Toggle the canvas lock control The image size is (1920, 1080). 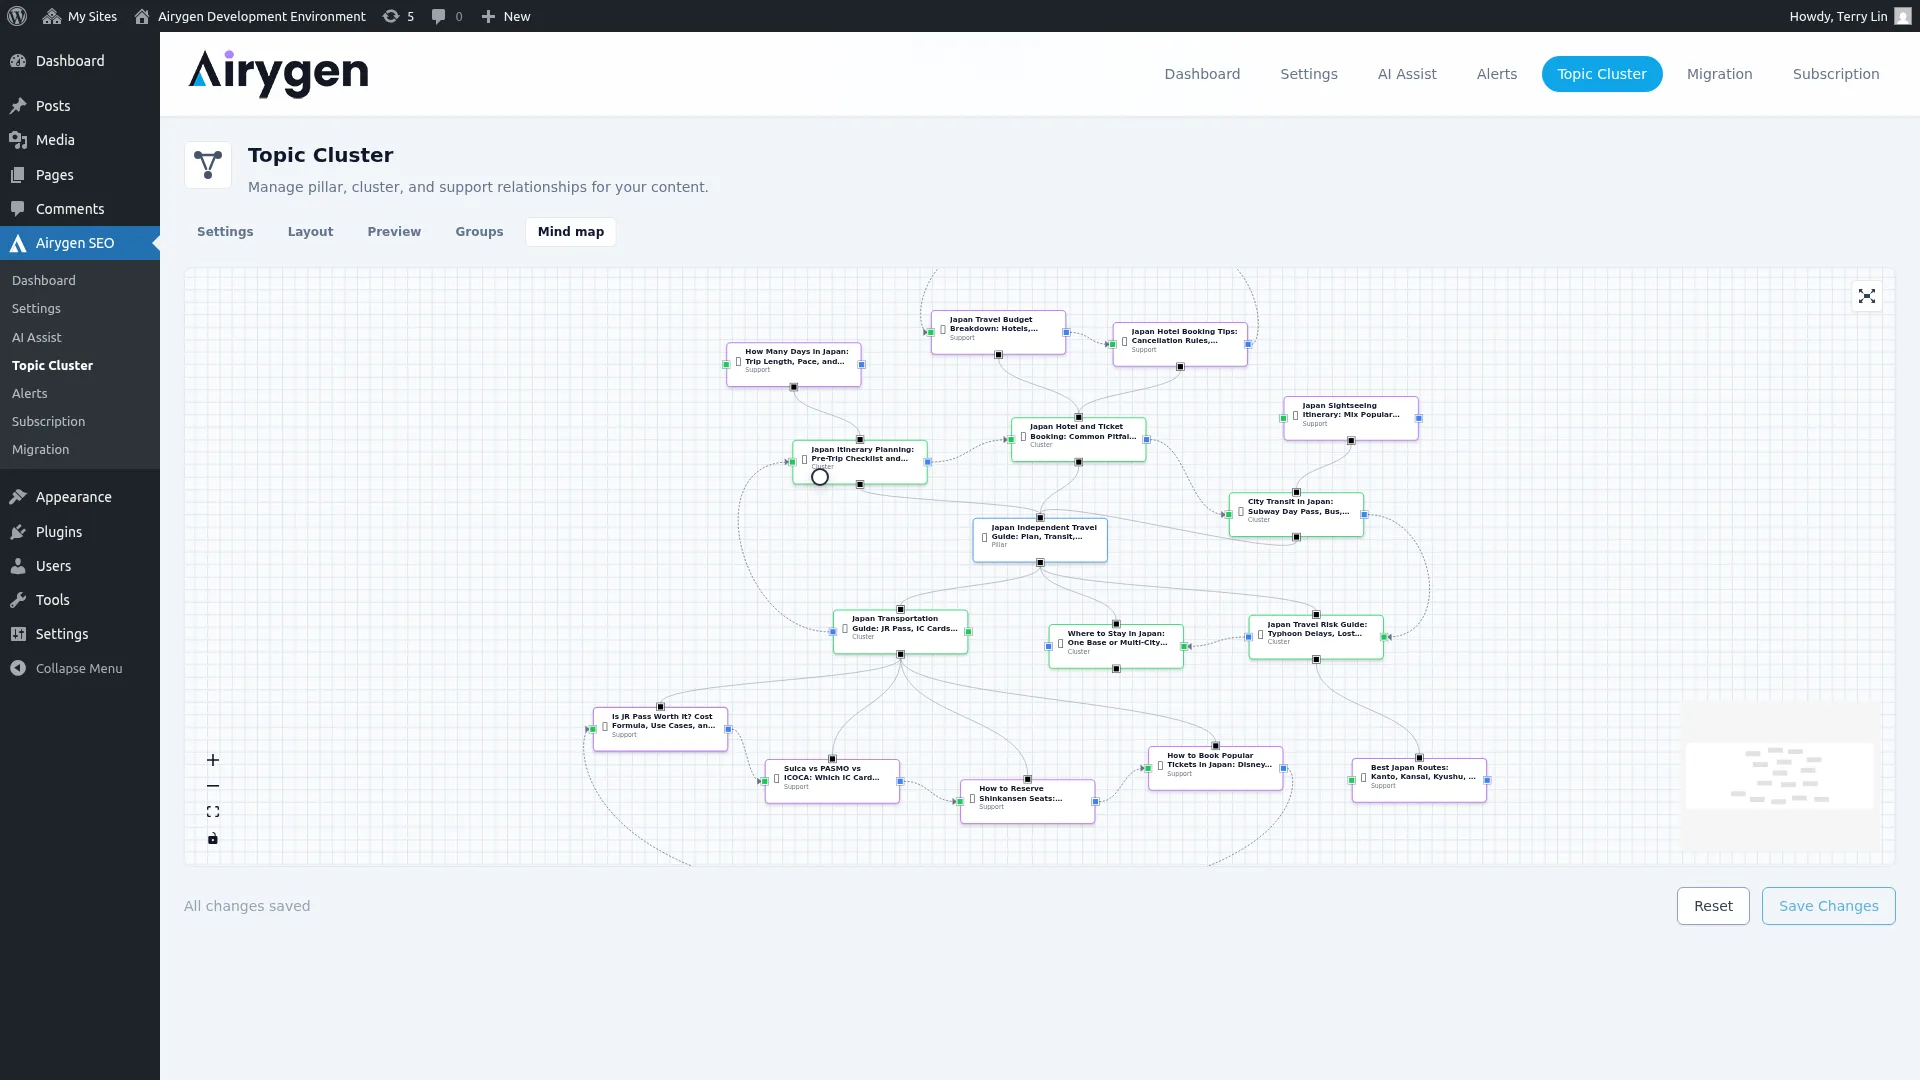coord(212,839)
